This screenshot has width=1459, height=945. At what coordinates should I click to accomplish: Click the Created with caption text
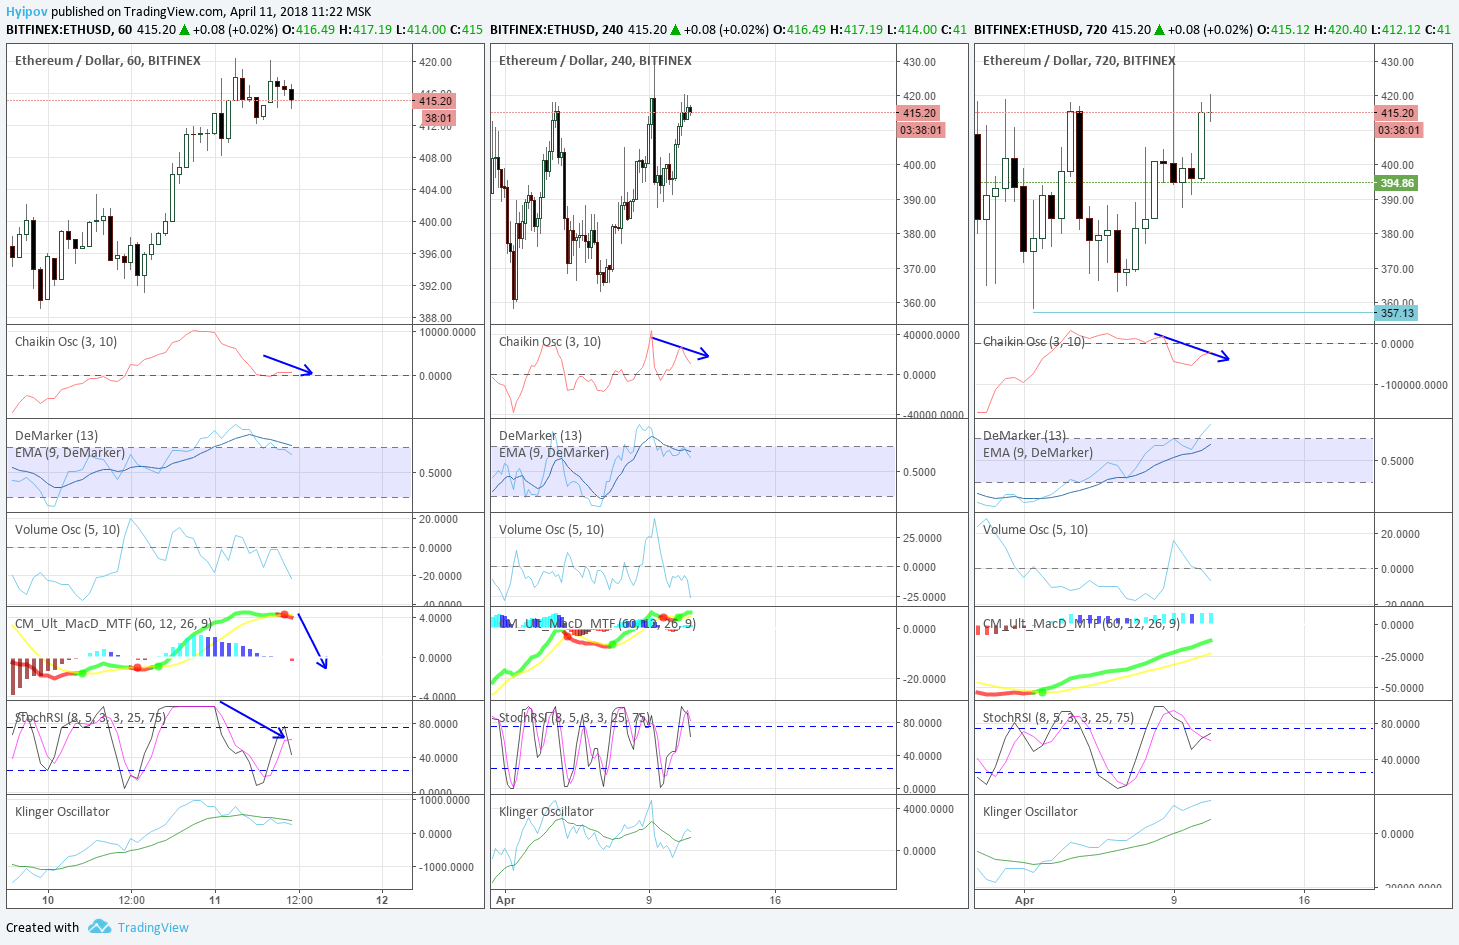point(43,927)
